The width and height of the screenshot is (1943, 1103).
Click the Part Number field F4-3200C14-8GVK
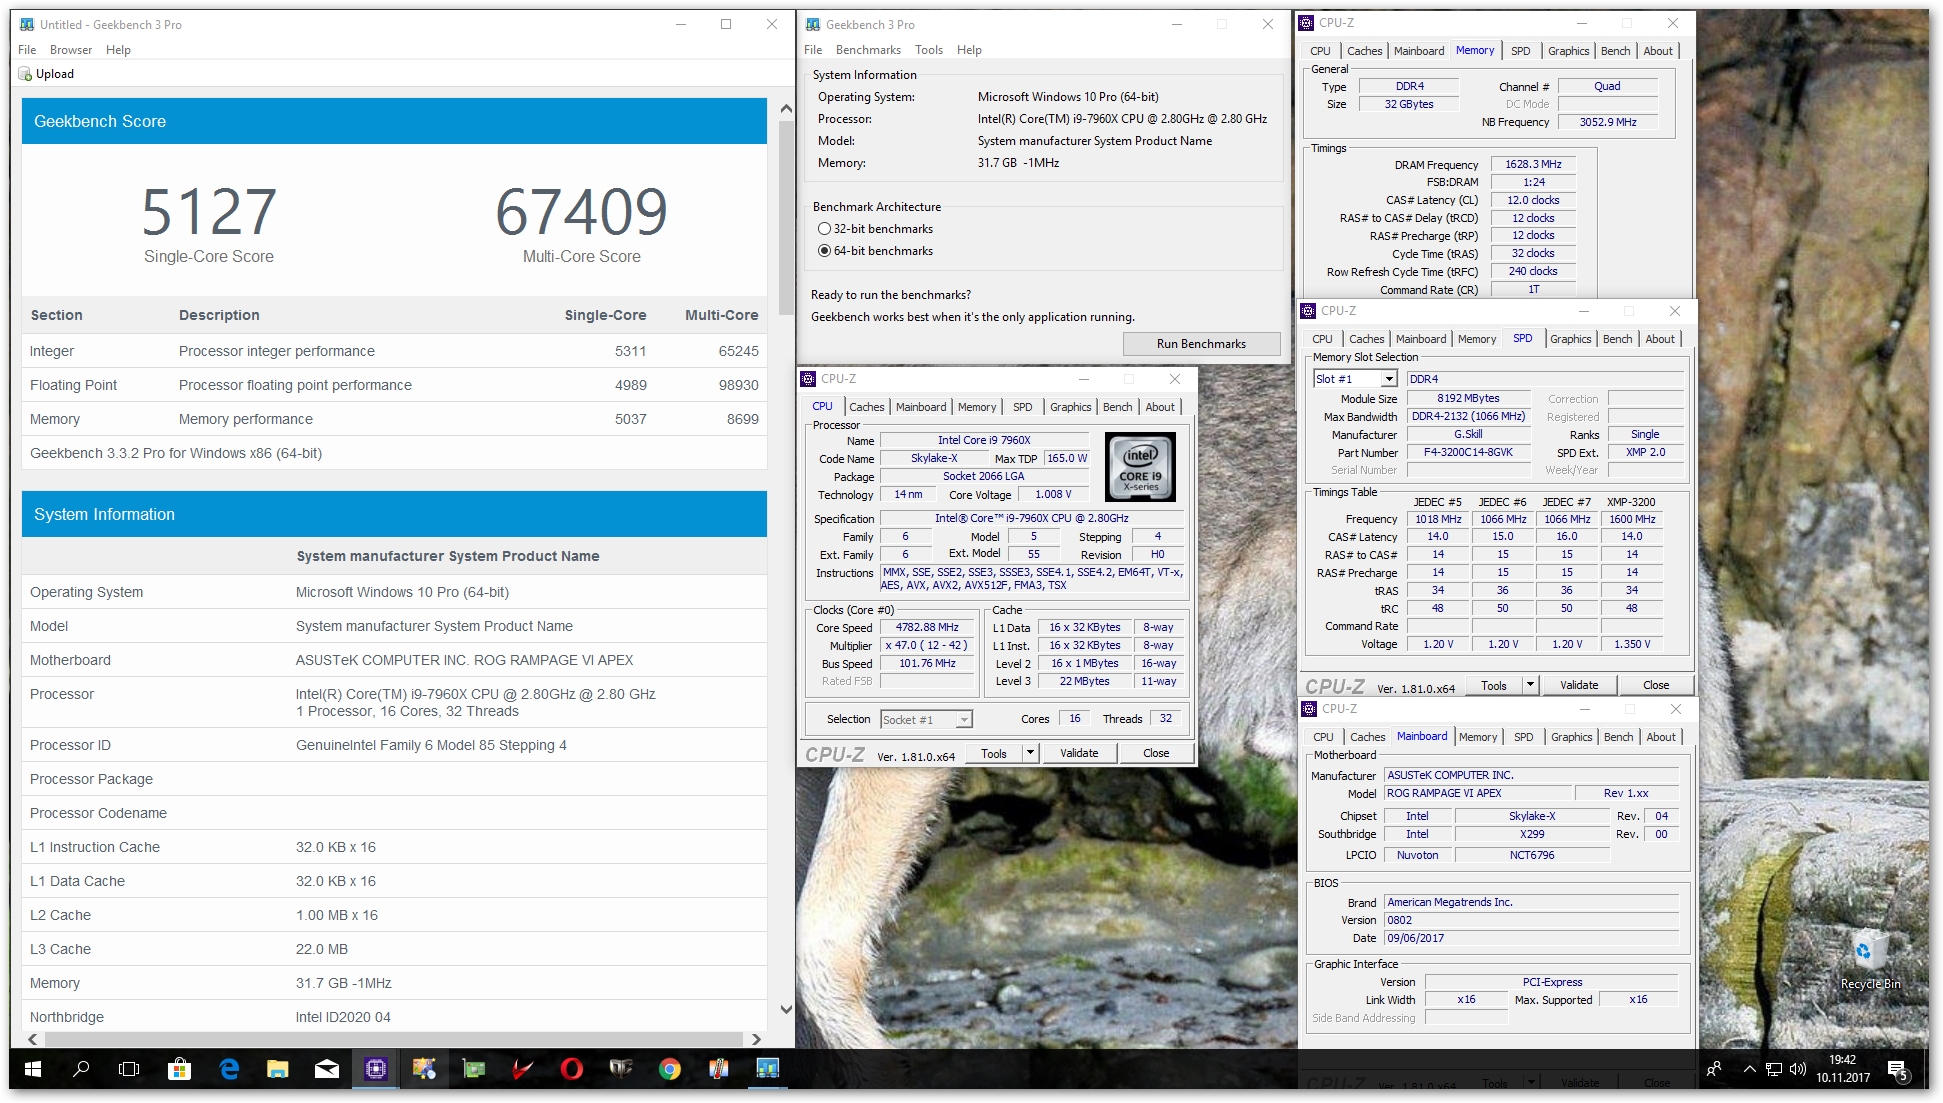(x=1468, y=452)
